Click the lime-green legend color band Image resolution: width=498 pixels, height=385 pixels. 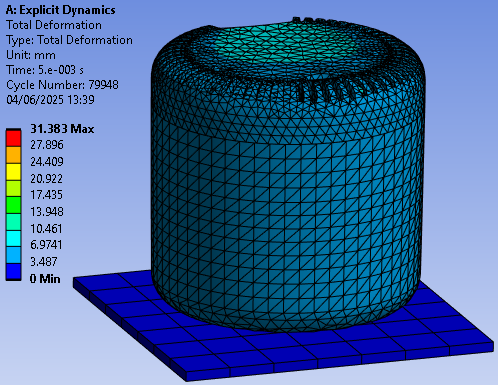[x=13, y=188]
